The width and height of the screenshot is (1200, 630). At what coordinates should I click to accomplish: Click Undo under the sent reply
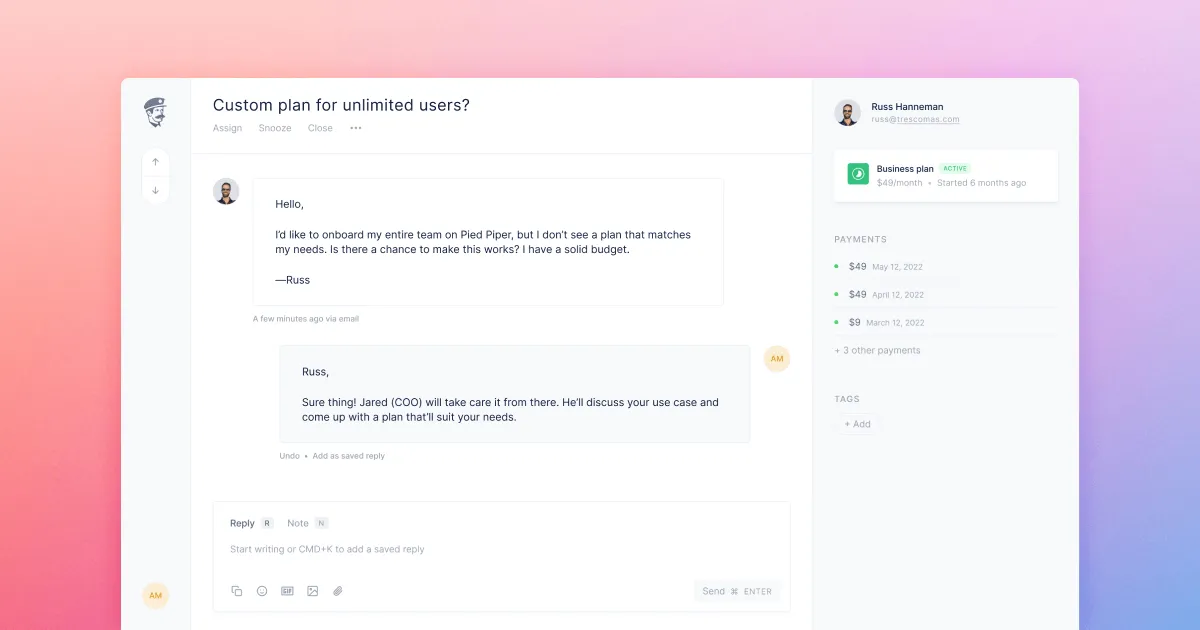[x=289, y=456]
